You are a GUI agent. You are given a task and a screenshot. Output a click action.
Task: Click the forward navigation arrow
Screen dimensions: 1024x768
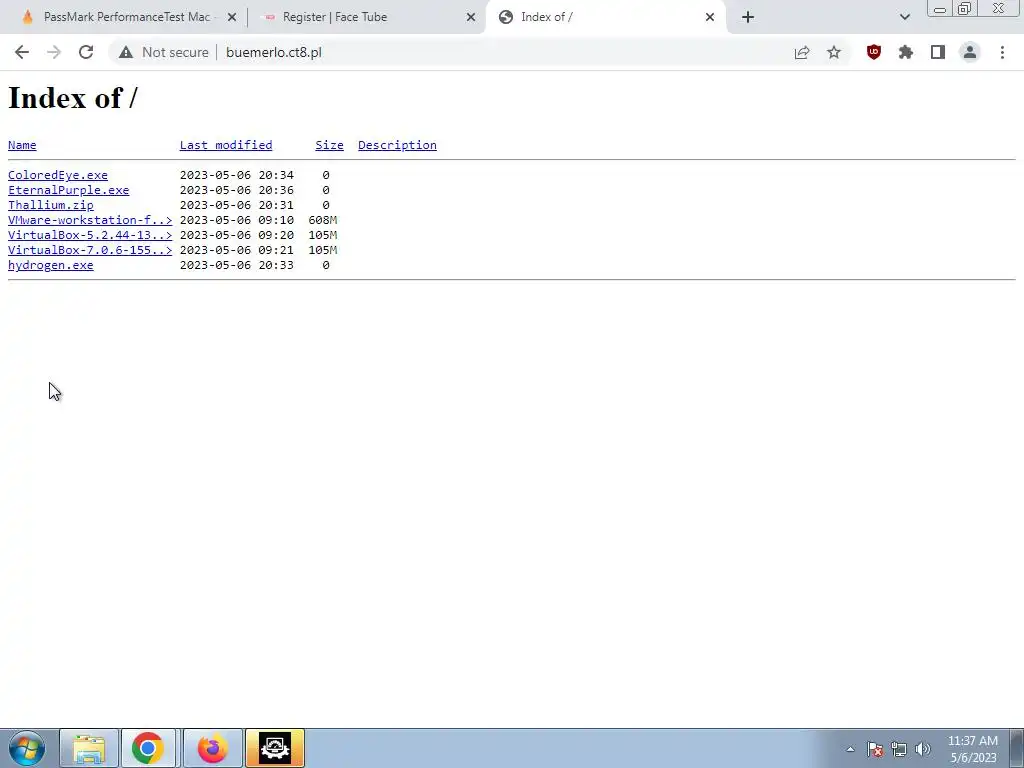pos(54,52)
